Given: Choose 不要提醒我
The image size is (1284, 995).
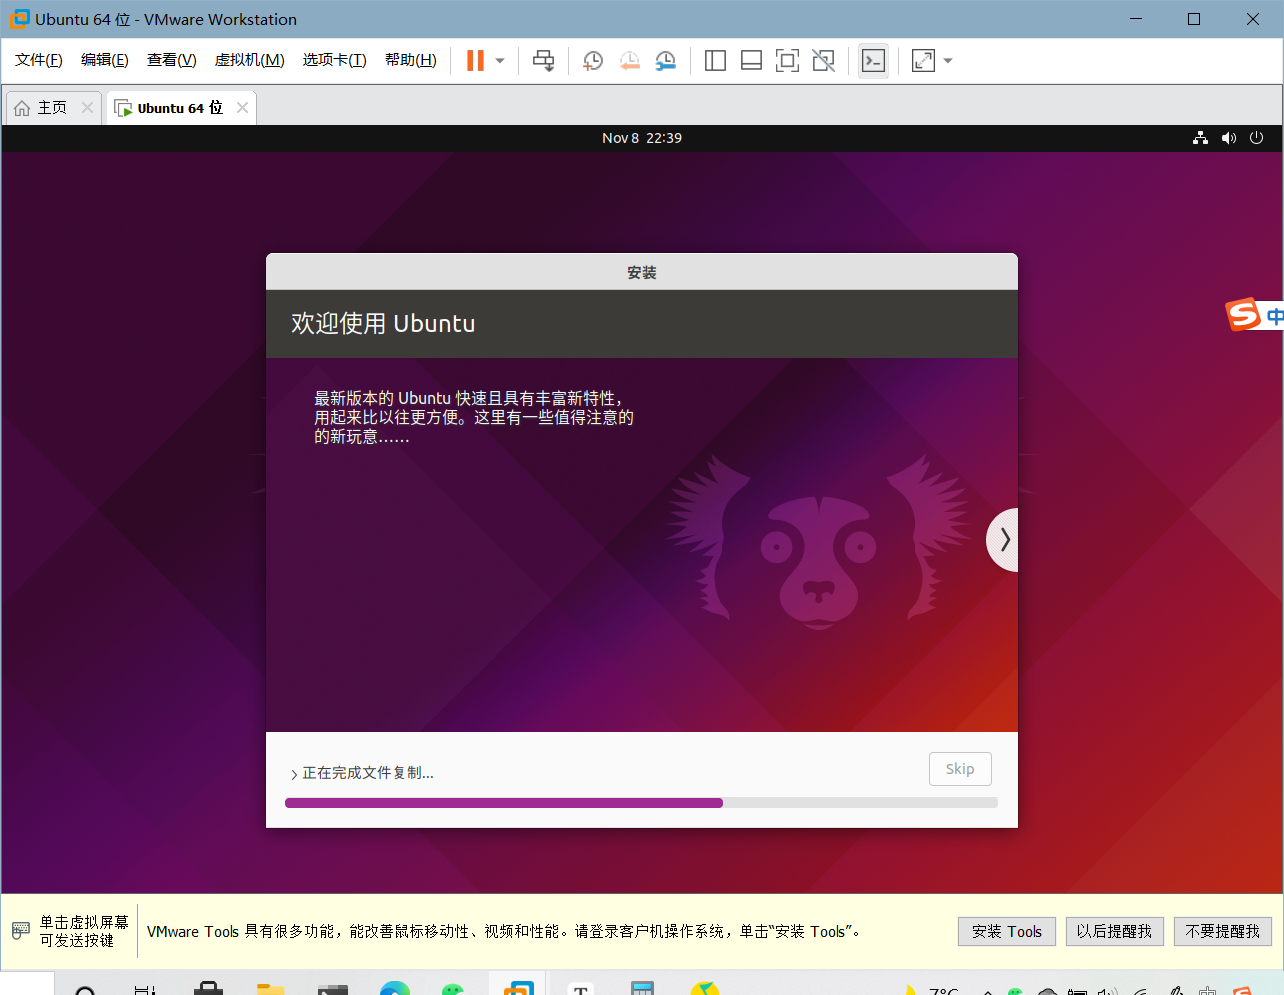Looking at the screenshot, I should click(x=1222, y=932).
